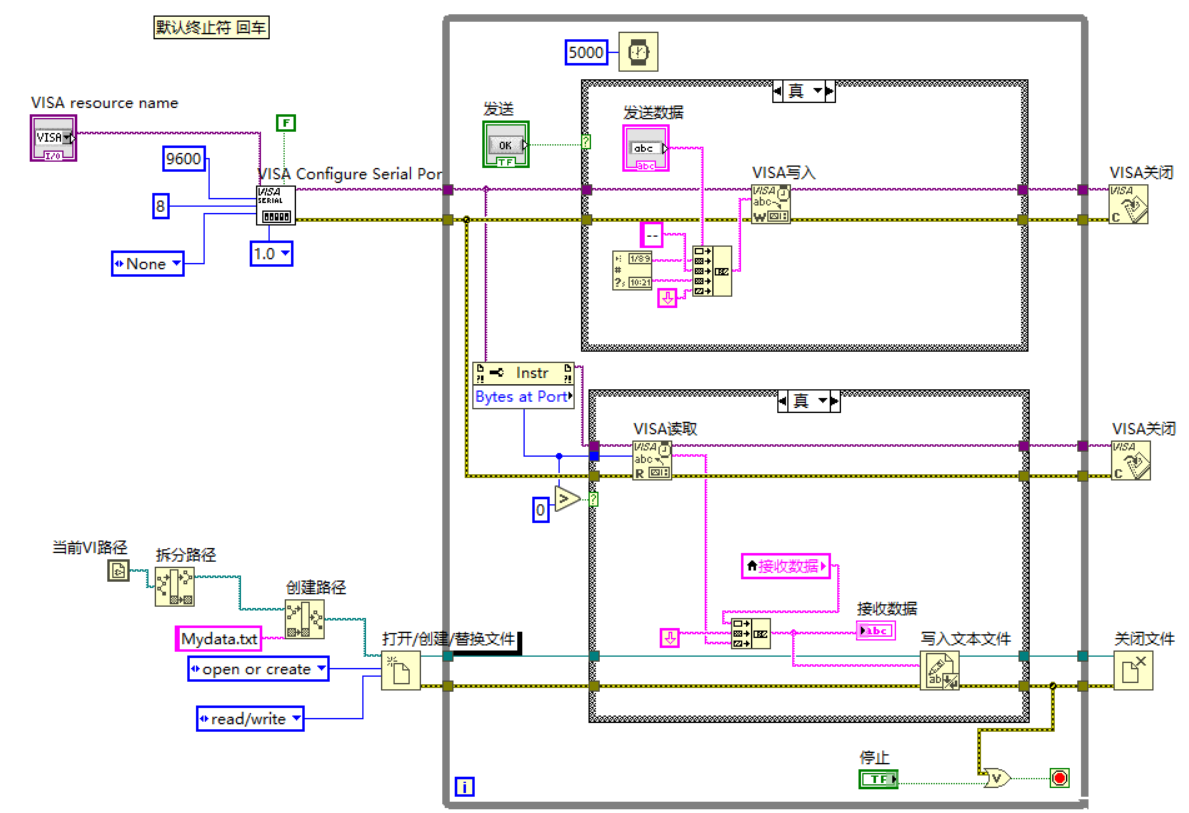Screen dimensions: 1189x813
Task: Click the lower VISA关闭 close node
Action: click(1131, 460)
